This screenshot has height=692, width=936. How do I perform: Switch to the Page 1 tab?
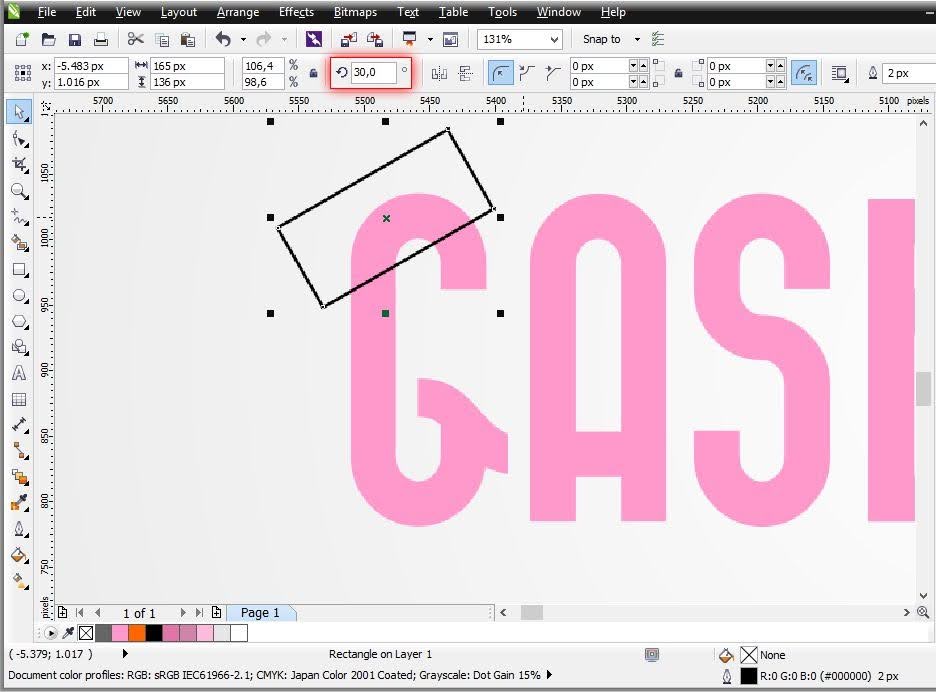(260, 613)
